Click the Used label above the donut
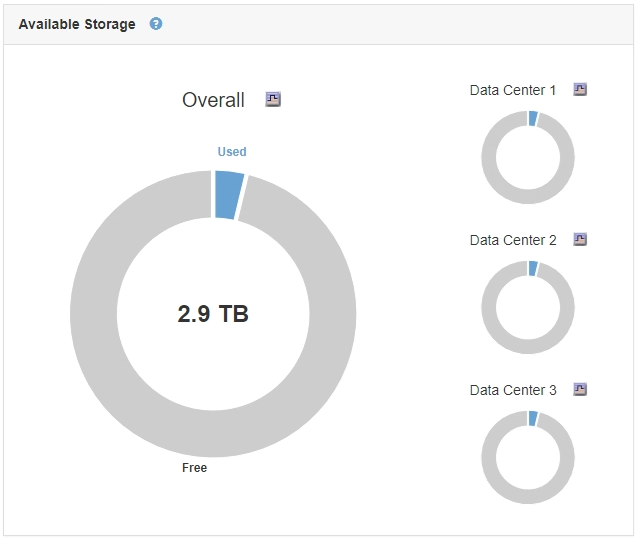The width and height of the screenshot is (639, 539). [x=232, y=152]
